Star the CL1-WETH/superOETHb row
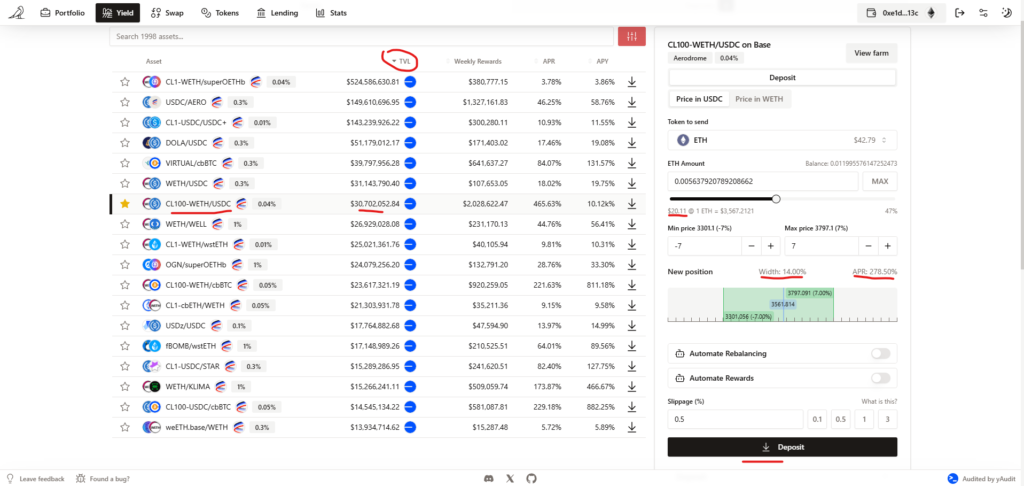Image resolution: width=1024 pixels, height=486 pixels. tap(125, 82)
